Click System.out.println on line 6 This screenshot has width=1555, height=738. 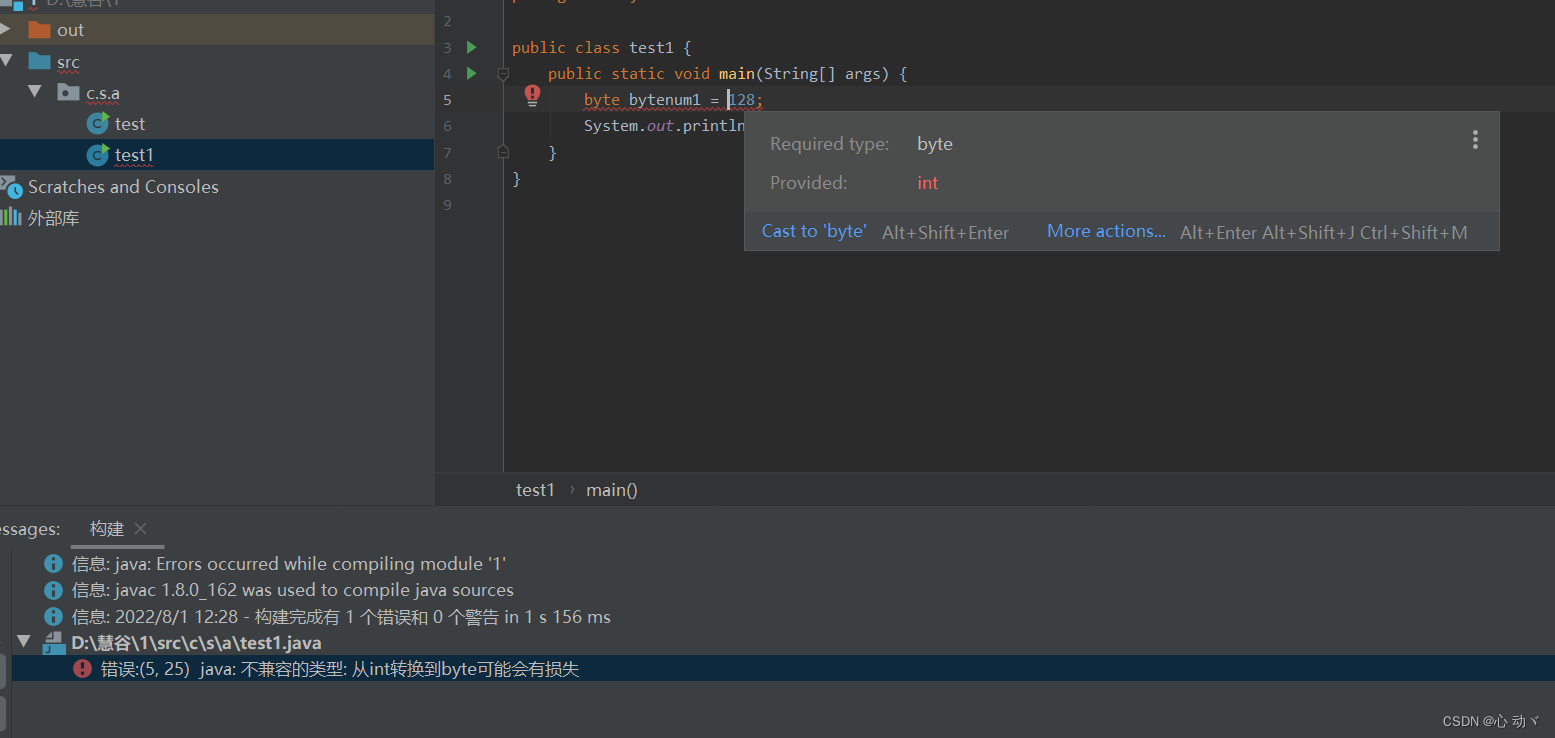(665, 126)
